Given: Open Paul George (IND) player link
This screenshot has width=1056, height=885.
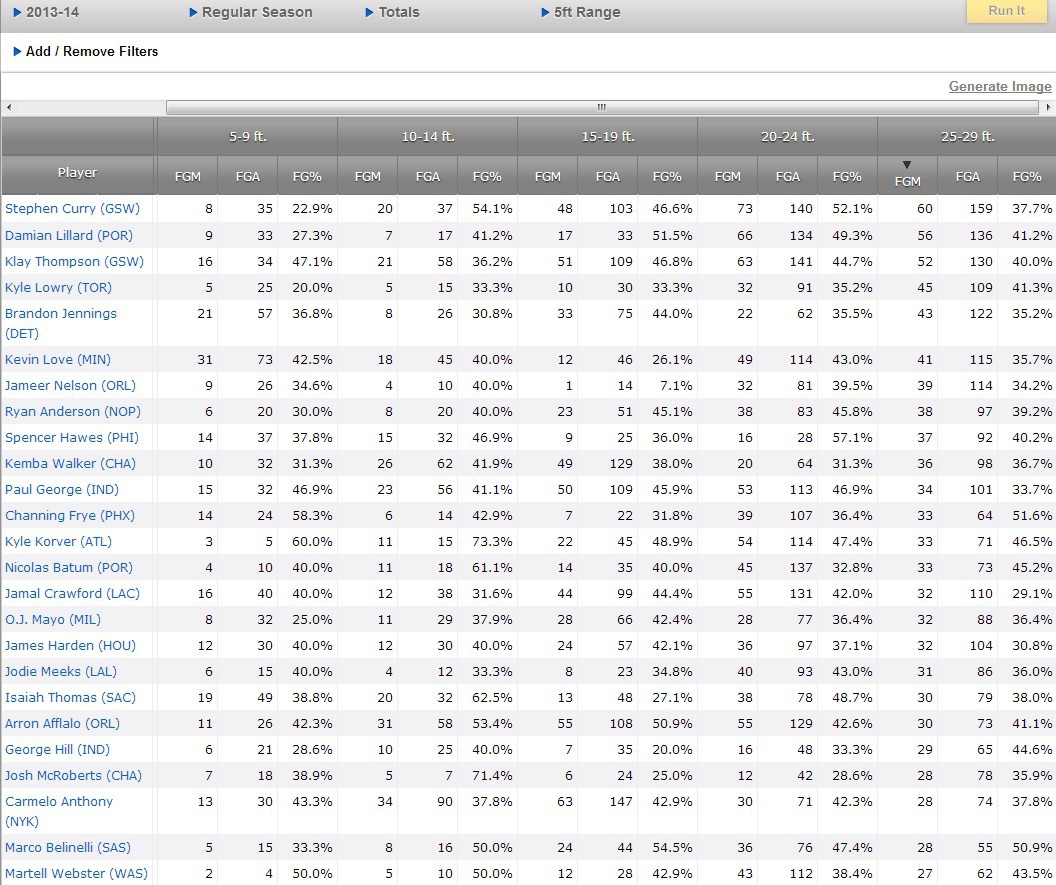Looking at the screenshot, I should [62, 490].
